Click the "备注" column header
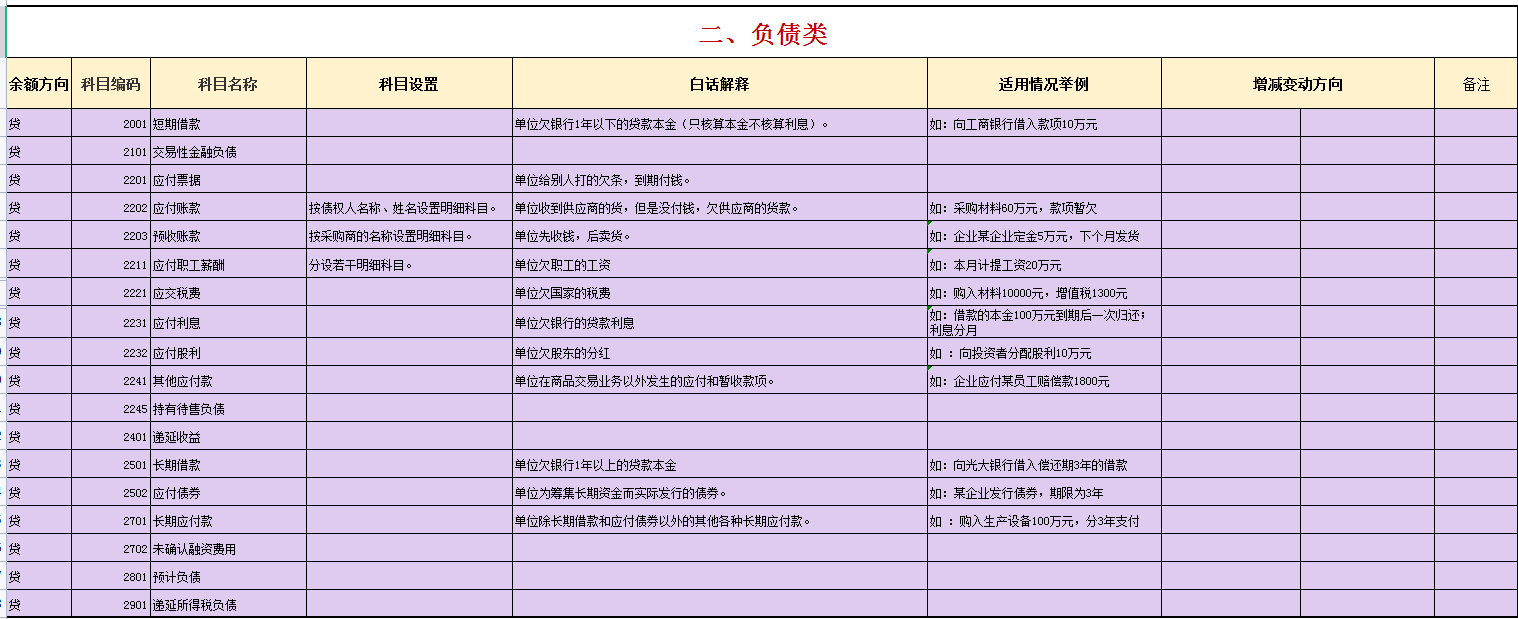The image size is (1518, 619). [x=1476, y=84]
